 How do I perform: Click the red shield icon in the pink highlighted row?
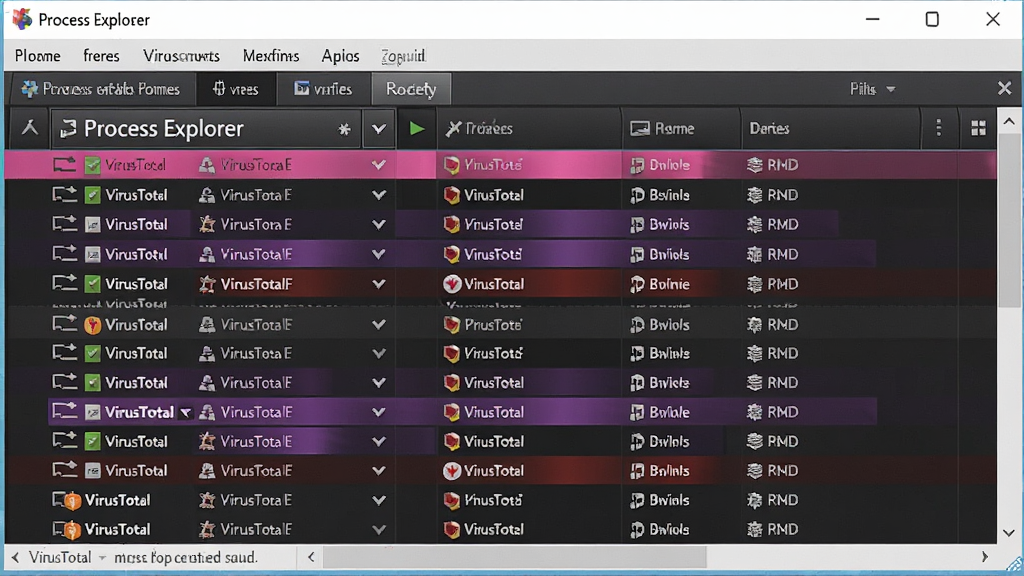click(451, 165)
